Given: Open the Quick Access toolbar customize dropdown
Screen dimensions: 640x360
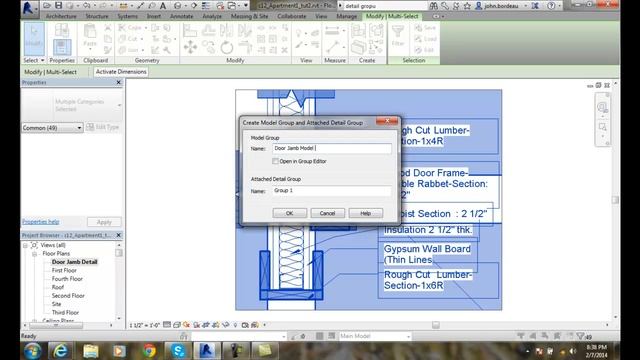Looking at the screenshot, I should coord(246,6).
